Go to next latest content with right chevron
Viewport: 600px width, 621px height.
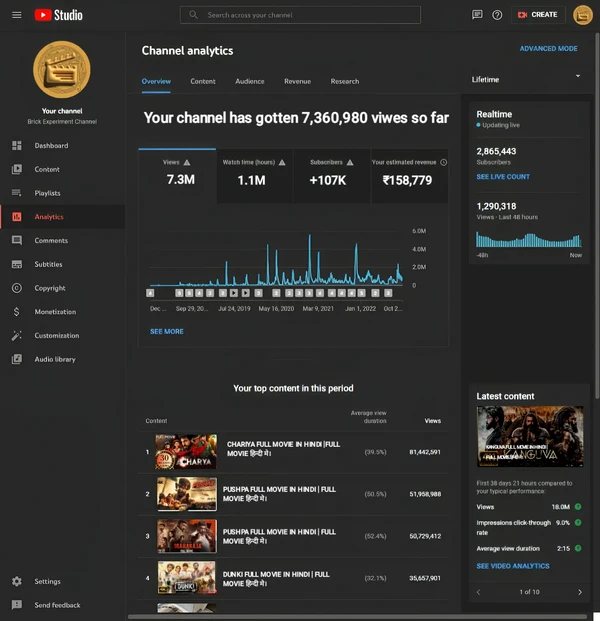click(x=580, y=592)
